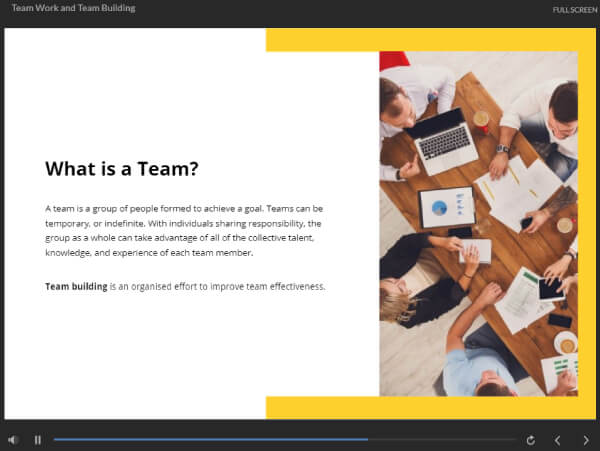Click the tablet showing a pie chart
Image resolution: width=600 pixels, height=451 pixels.
coord(446,208)
